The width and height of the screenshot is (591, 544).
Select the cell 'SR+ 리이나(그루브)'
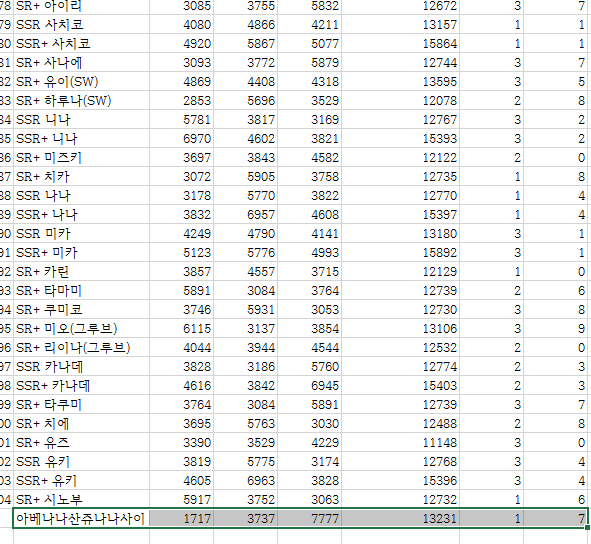pyautogui.click(x=81, y=347)
